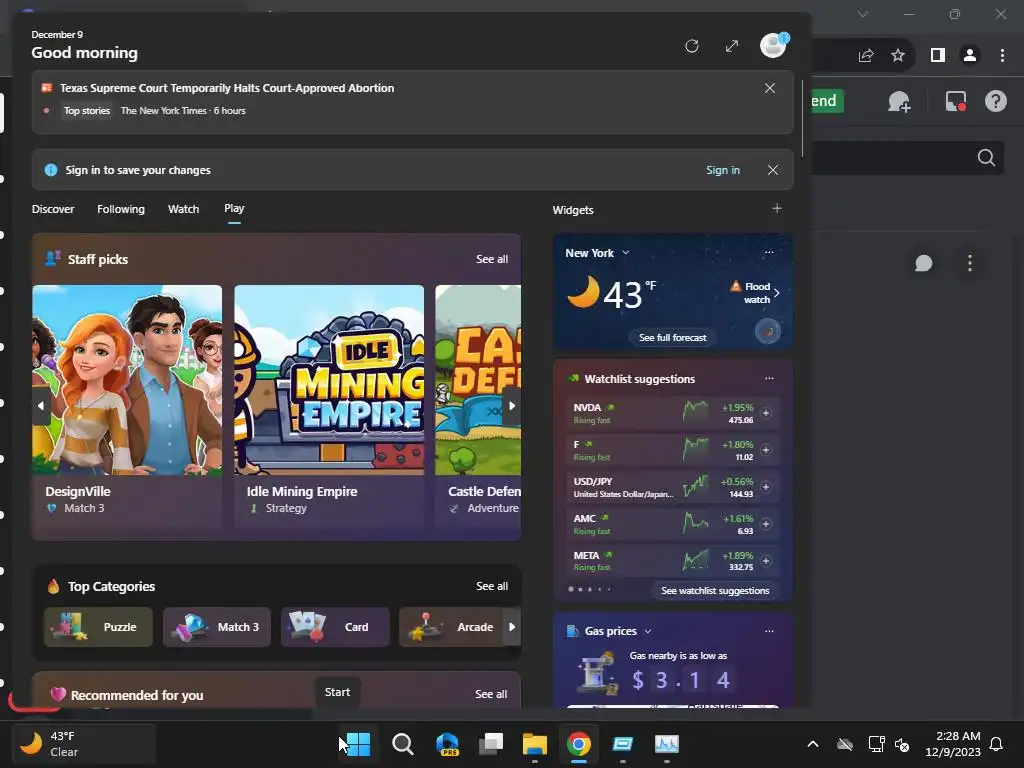Open File Explorer from taskbar
This screenshot has height=768, width=1024.
coord(535,744)
